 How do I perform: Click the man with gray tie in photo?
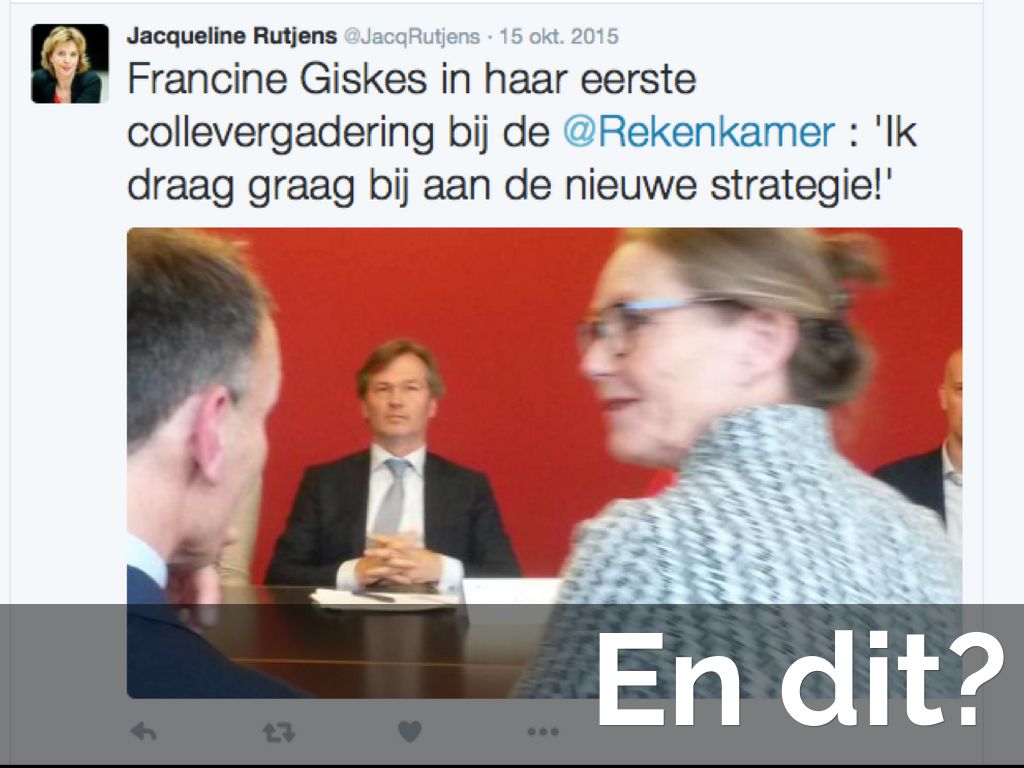pyautogui.click(x=393, y=467)
